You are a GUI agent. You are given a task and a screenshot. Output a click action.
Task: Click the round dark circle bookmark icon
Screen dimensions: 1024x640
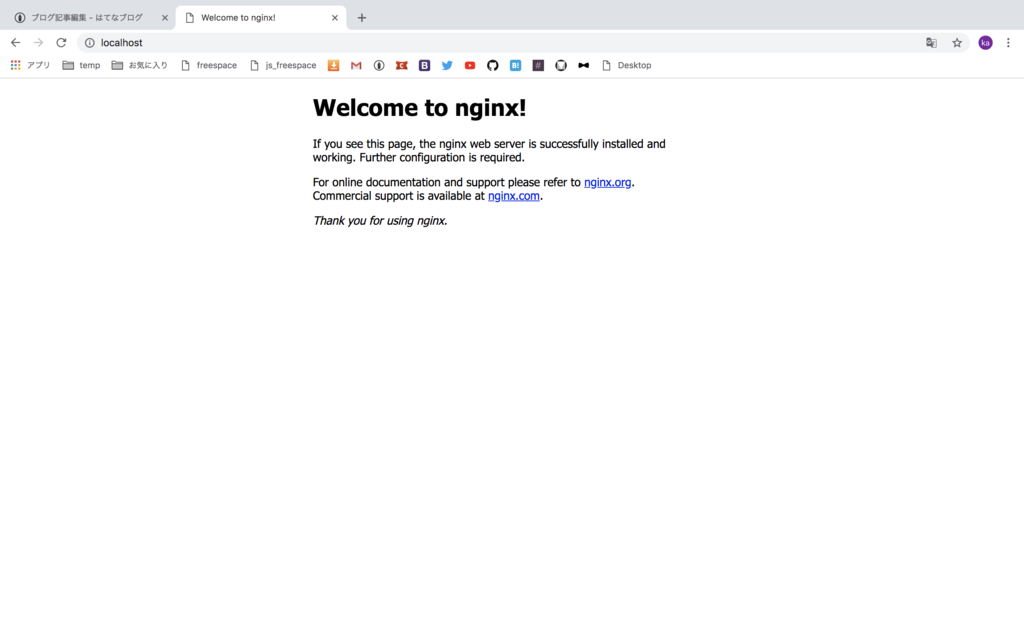click(561, 65)
